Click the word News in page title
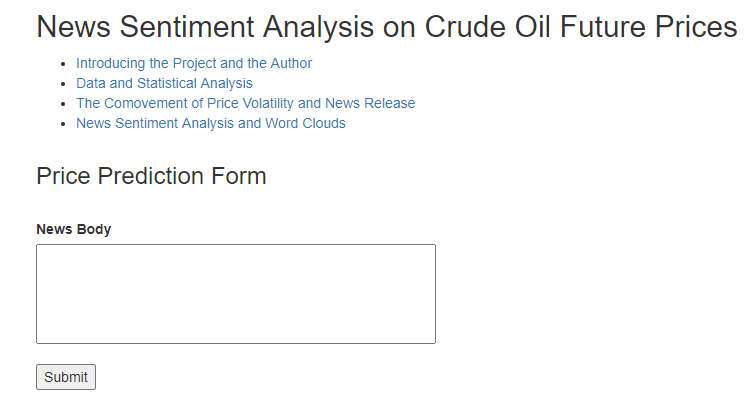Viewport: 752px width, 412px height. pyautogui.click(x=74, y=27)
